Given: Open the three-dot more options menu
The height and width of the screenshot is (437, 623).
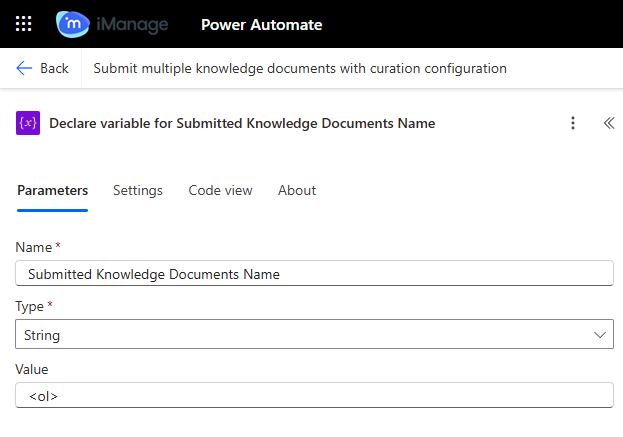Looking at the screenshot, I should (573, 123).
